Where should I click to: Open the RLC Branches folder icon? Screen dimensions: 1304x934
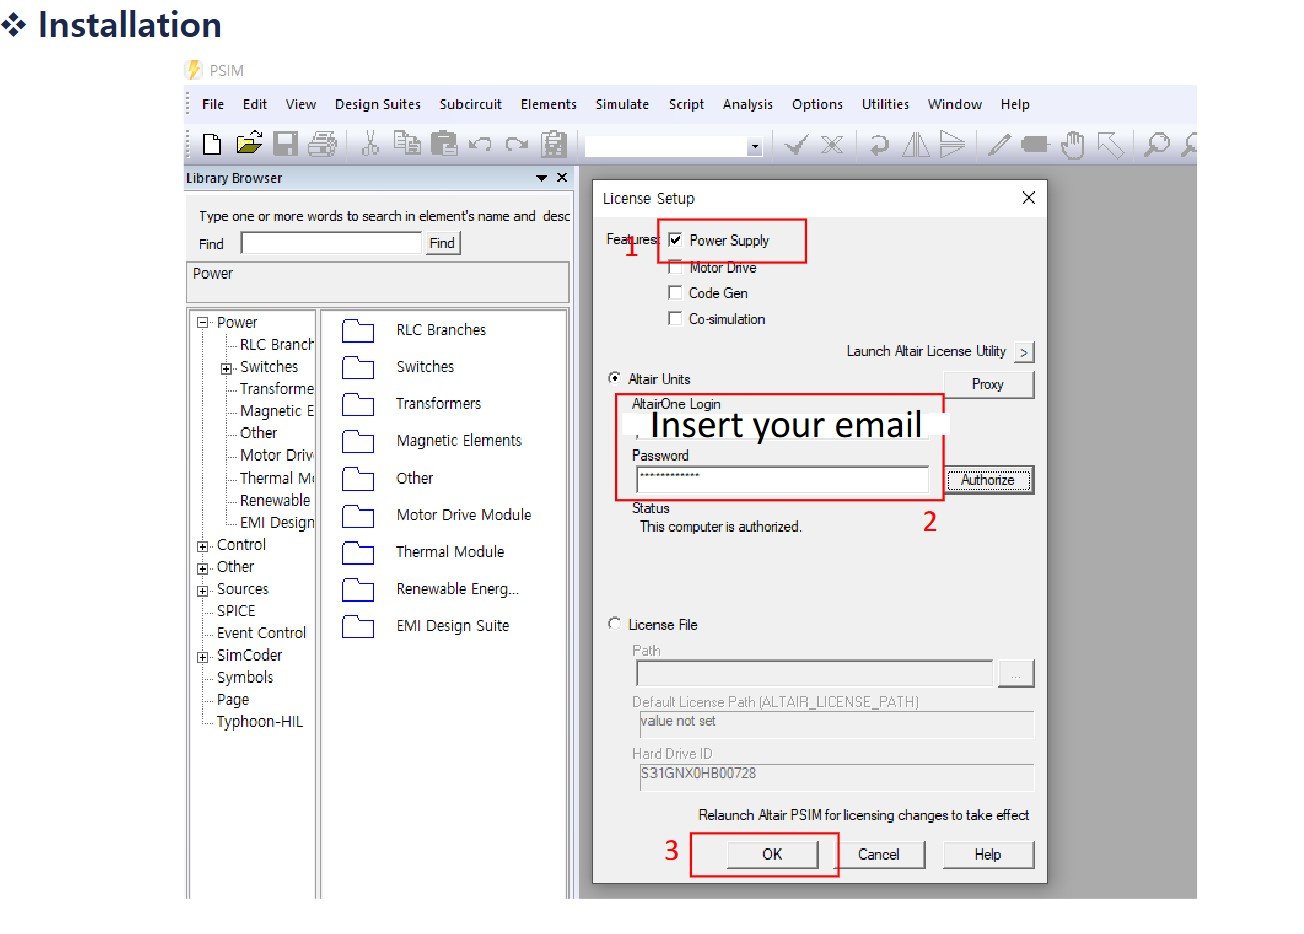pyautogui.click(x=358, y=330)
